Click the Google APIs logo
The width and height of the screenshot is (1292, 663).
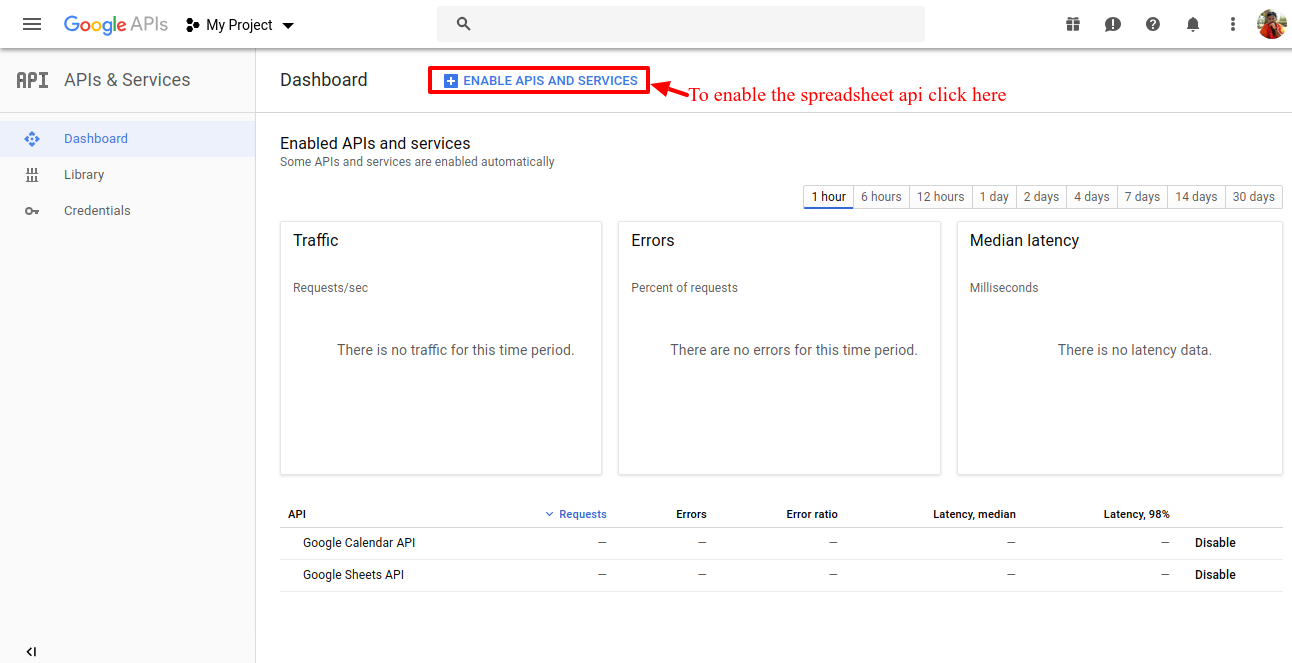116,25
